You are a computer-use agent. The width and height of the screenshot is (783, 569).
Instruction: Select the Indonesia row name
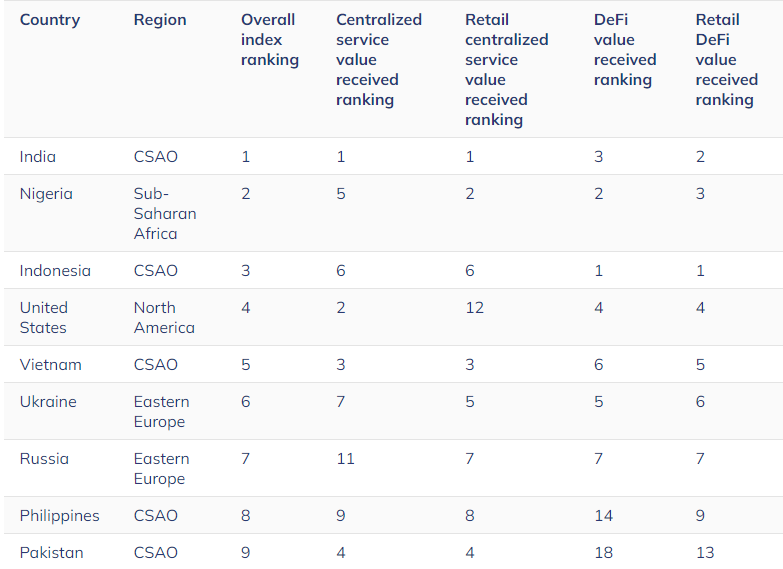point(55,271)
